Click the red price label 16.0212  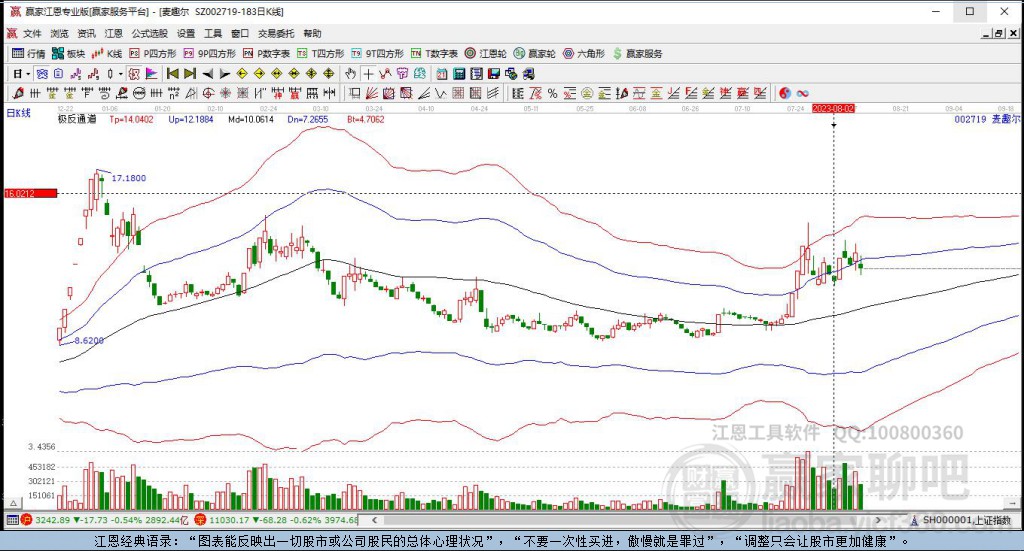point(30,193)
